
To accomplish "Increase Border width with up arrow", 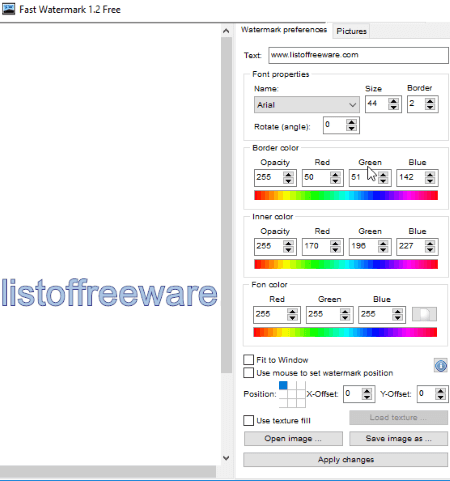I will pos(430,101).
